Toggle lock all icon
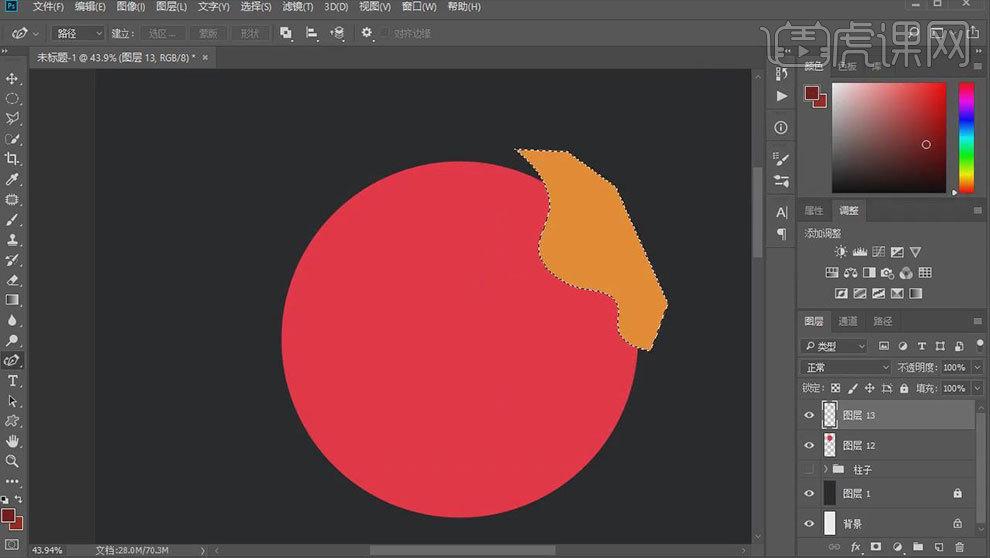This screenshot has height=558, width=990. point(904,388)
